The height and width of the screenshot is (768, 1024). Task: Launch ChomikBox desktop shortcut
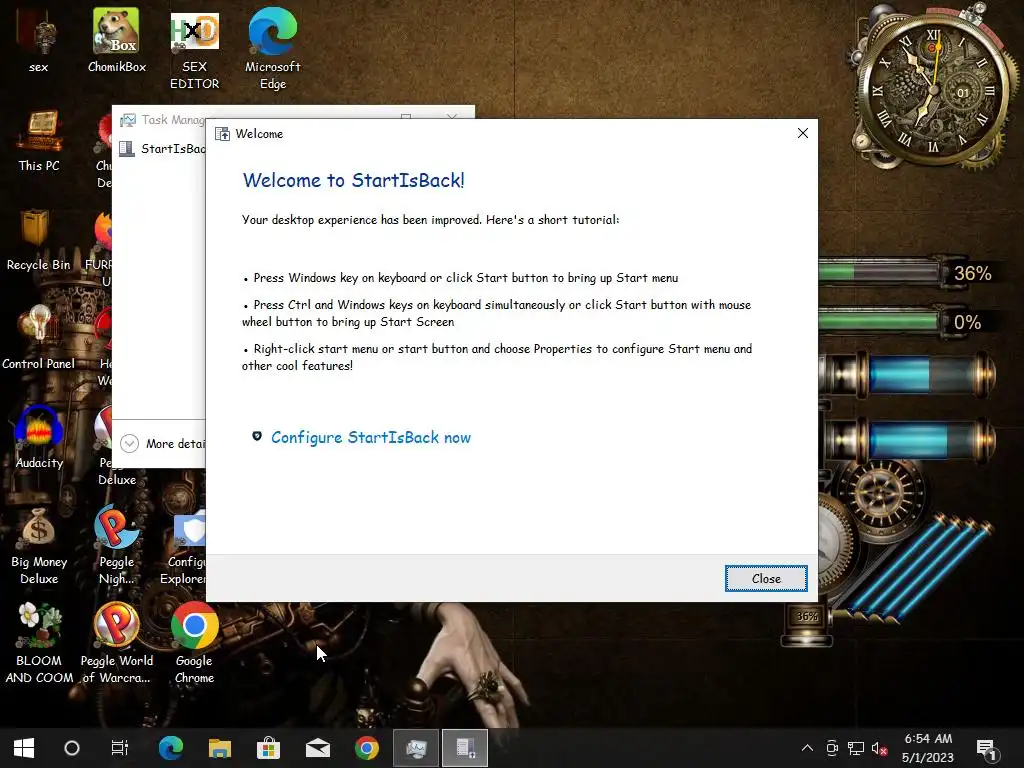pos(117,40)
